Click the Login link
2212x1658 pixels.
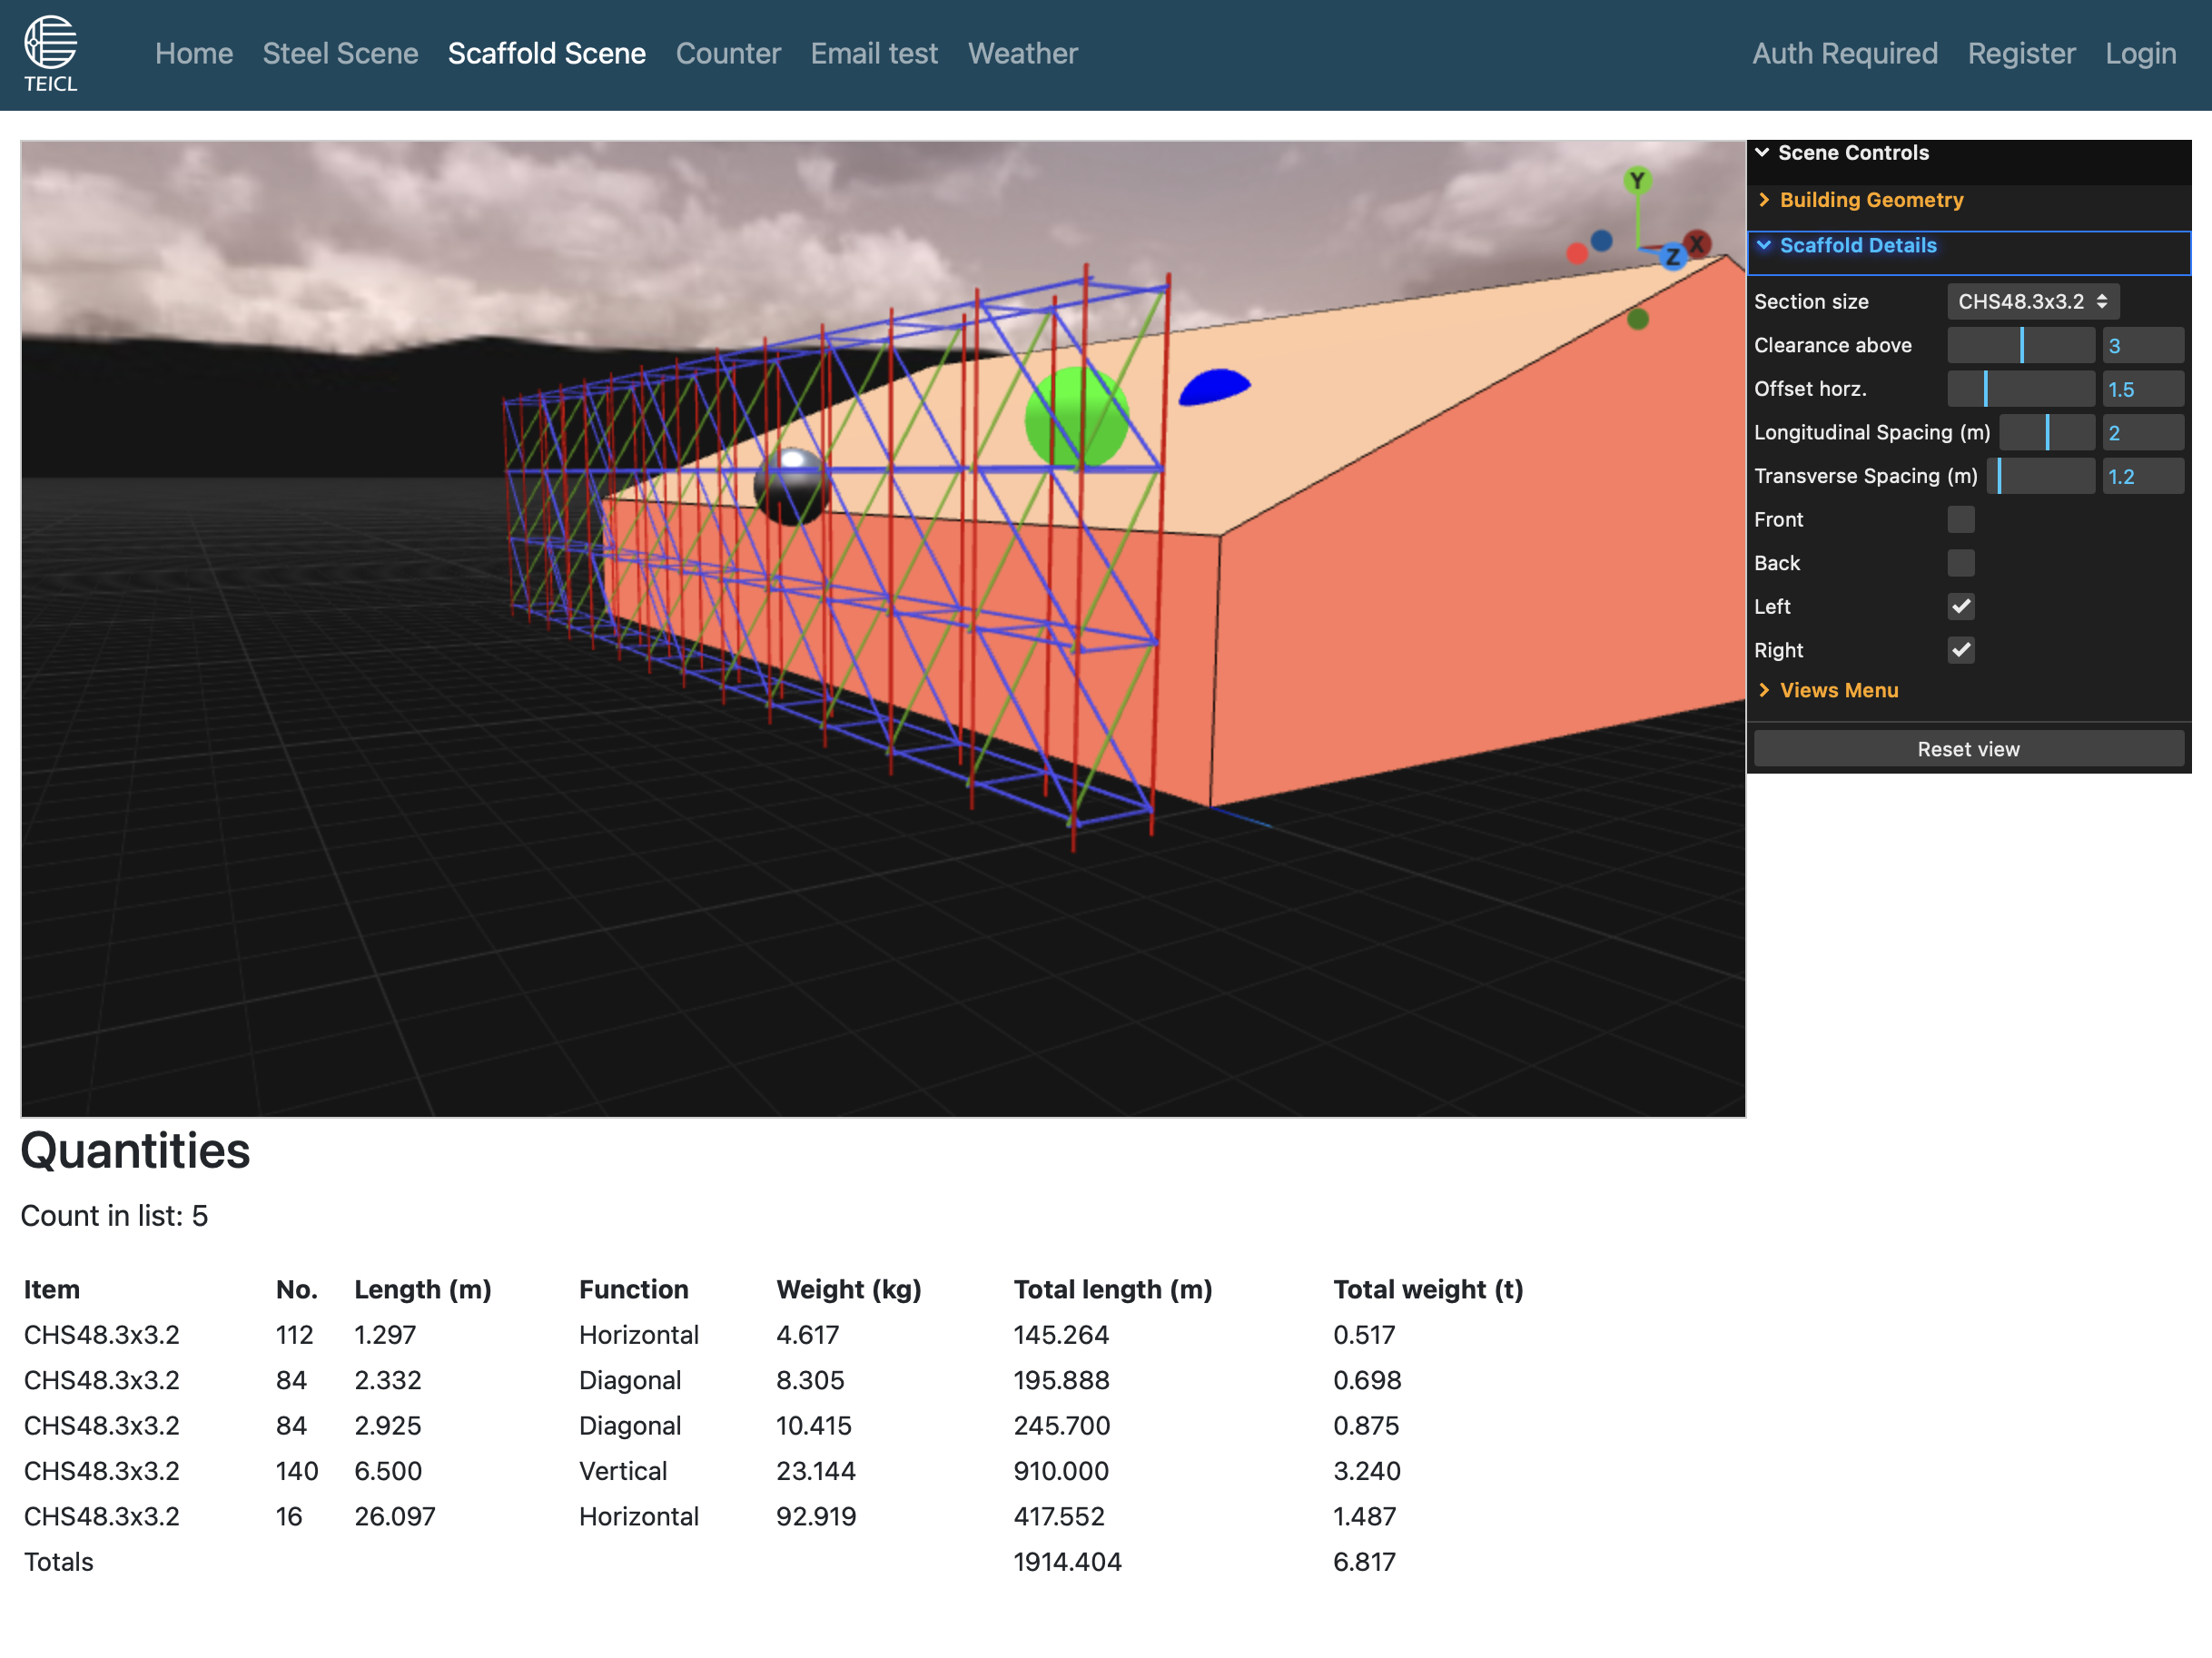pos(2140,53)
